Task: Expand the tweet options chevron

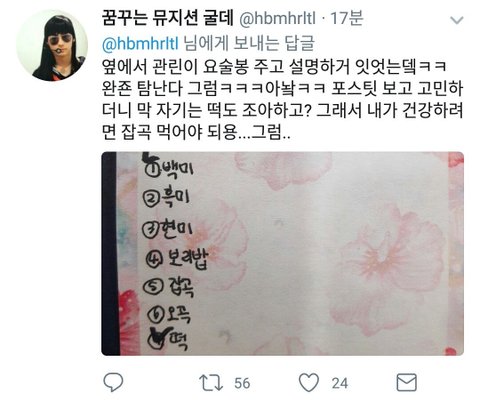Action: point(456,20)
